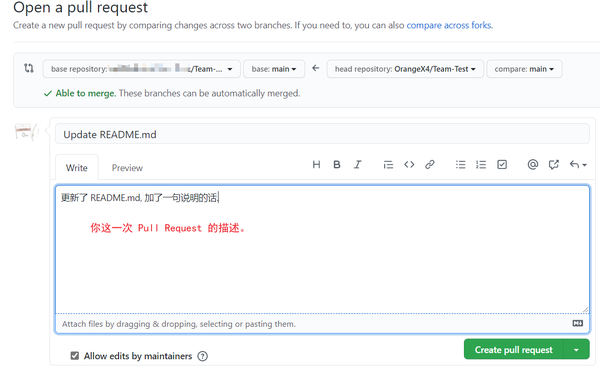Insert numbered list icon

481,165
